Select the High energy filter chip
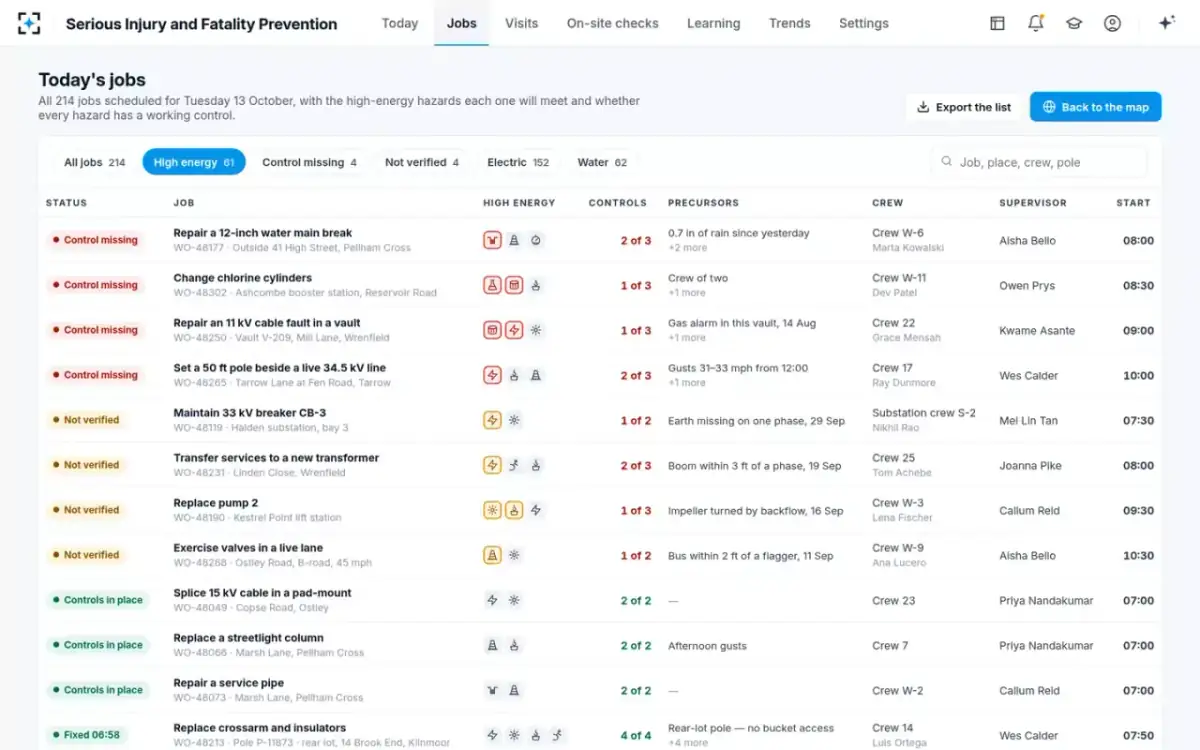This screenshot has width=1200, height=750. click(194, 162)
